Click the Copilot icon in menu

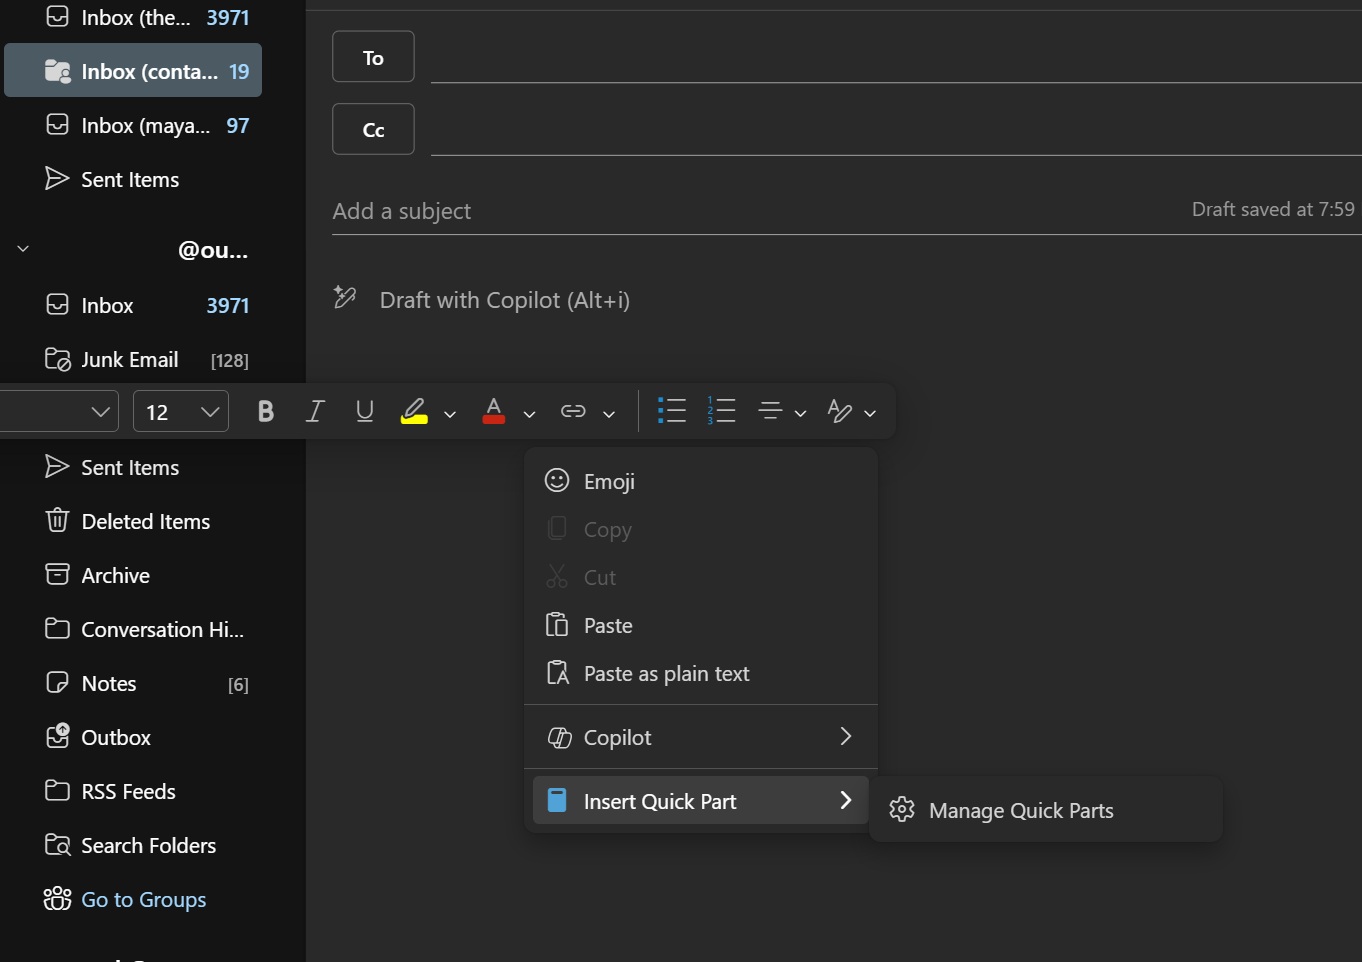pyautogui.click(x=558, y=738)
